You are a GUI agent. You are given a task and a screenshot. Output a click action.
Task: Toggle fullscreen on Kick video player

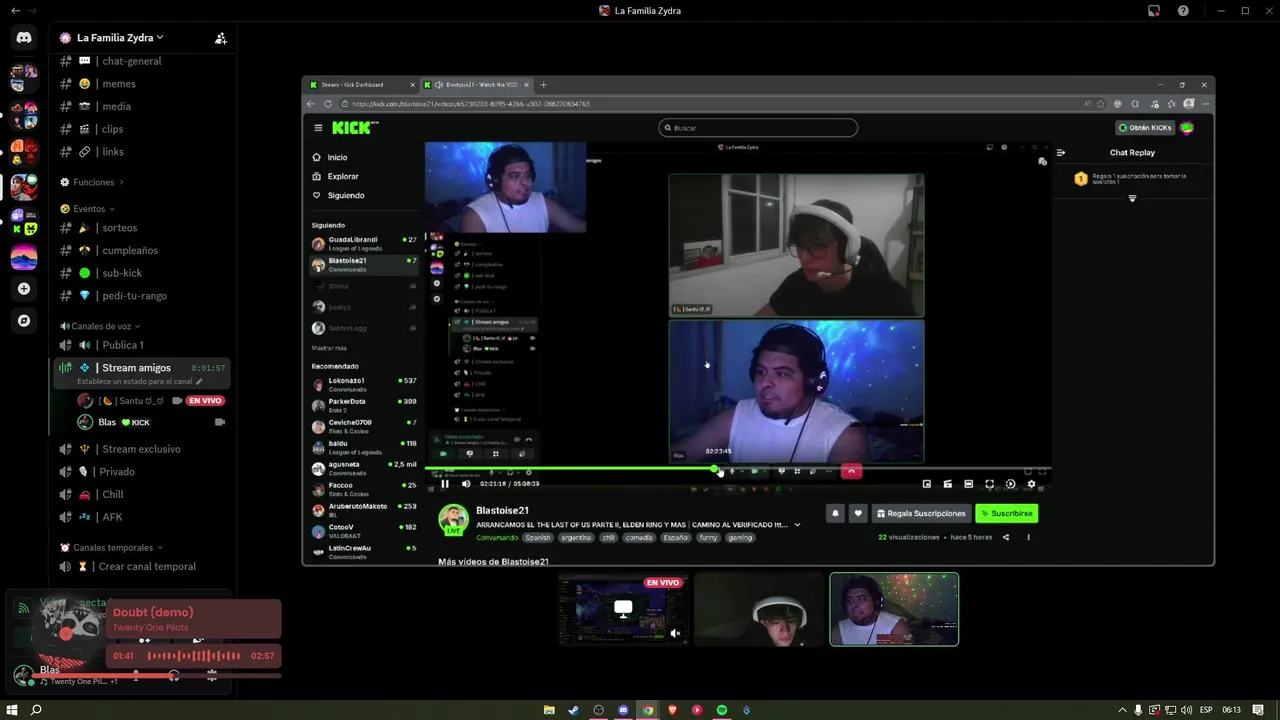pyautogui.click(x=989, y=484)
